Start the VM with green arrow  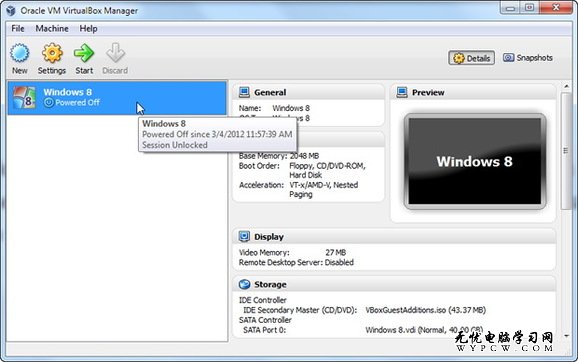click(x=84, y=53)
